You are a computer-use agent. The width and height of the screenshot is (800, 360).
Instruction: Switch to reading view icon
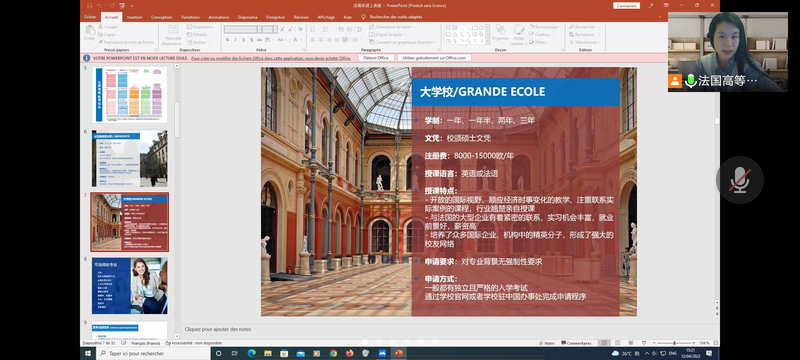[x=630, y=343]
